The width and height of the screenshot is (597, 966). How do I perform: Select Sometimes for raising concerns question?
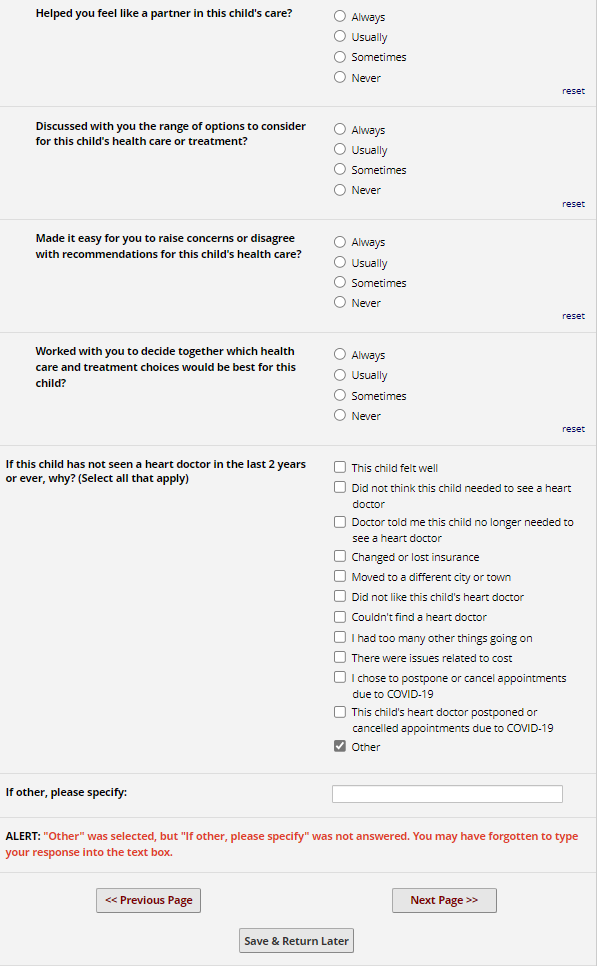pos(339,283)
